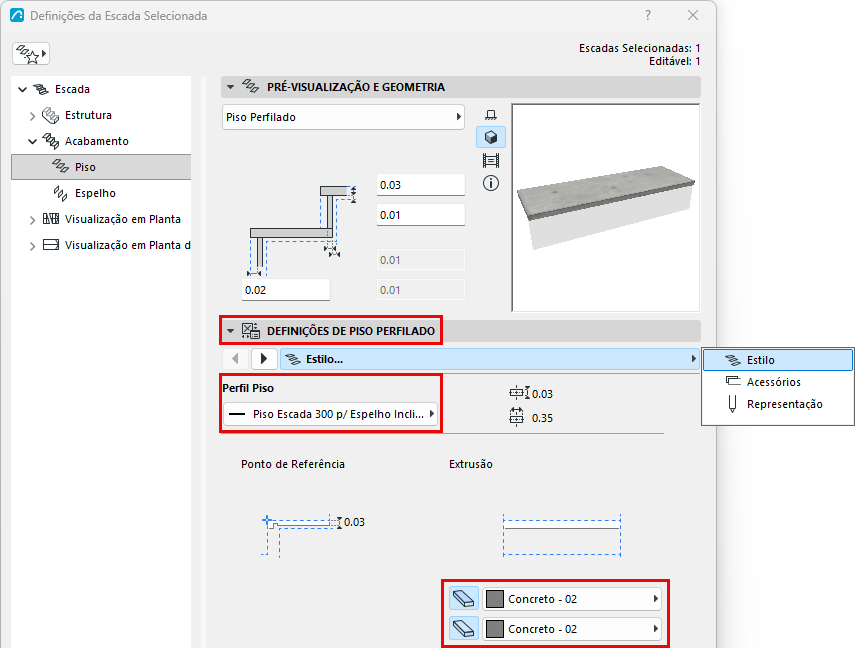Viewport: 865px width, 648px height.
Task: Select the floor plan preview icon
Action: click(490, 115)
